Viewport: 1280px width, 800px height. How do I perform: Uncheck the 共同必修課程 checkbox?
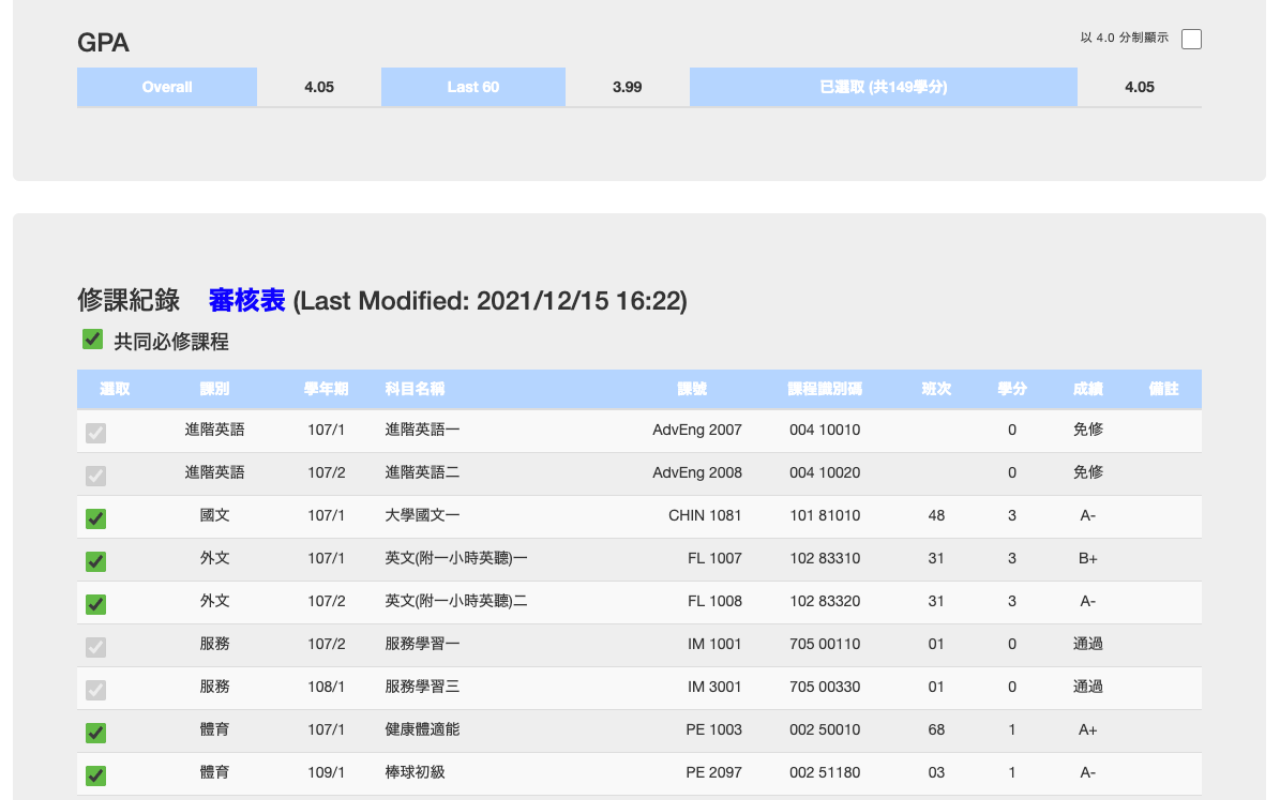pyautogui.click(x=93, y=340)
